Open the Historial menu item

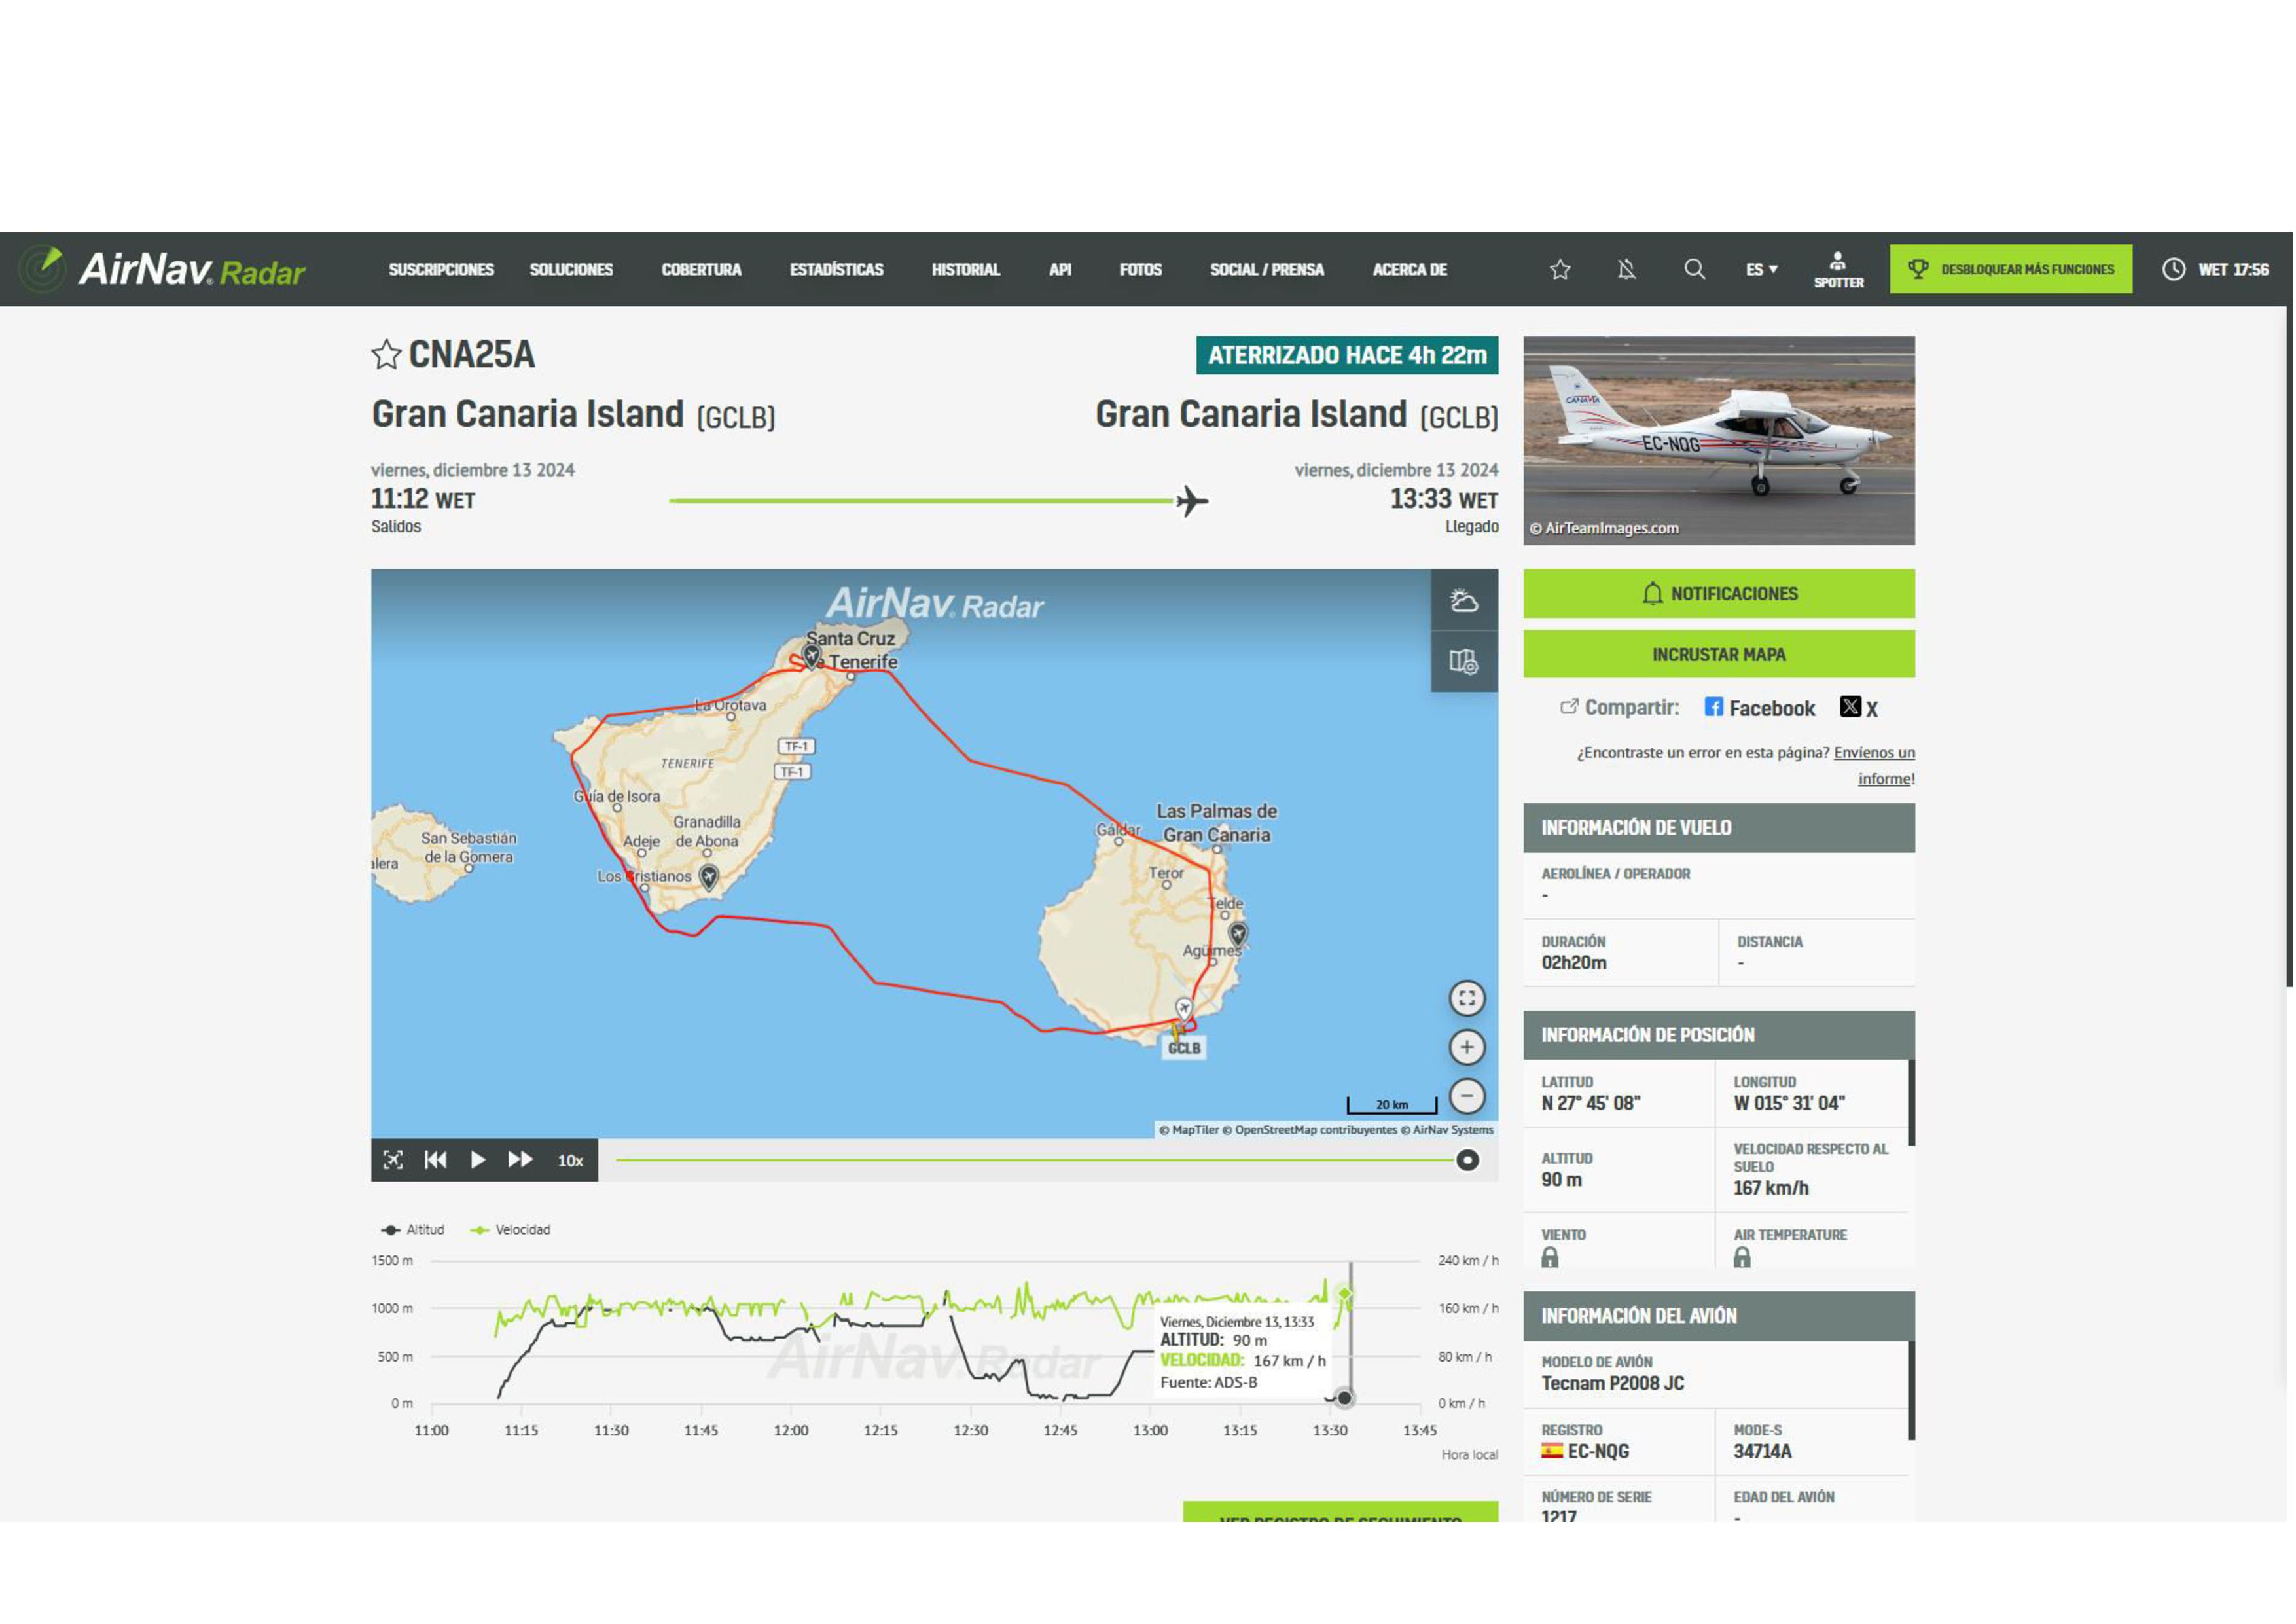pyautogui.click(x=965, y=269)
